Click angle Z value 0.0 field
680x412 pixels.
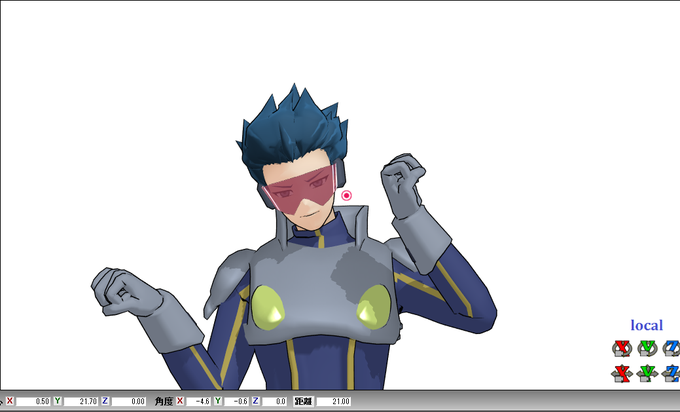coord(275,402)
